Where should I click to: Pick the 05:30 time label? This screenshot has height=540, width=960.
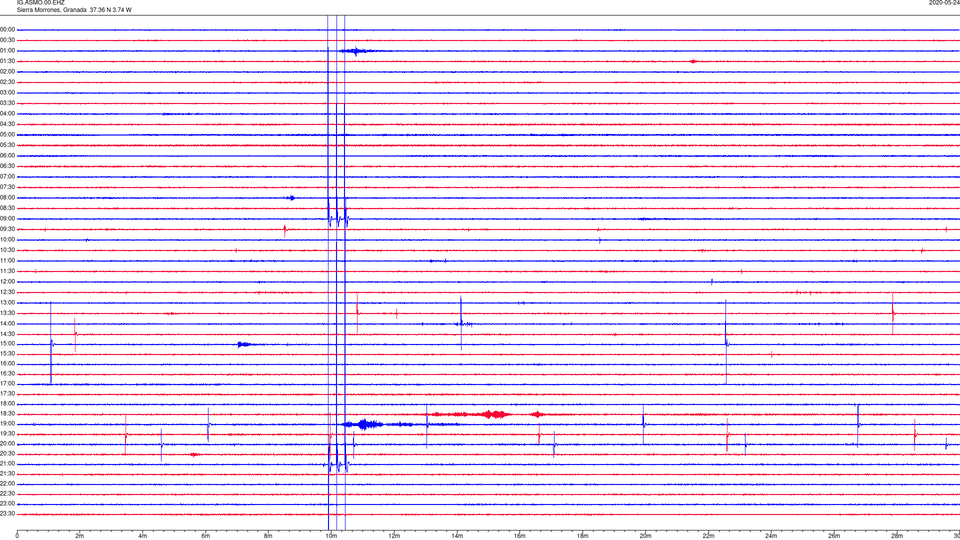pos(7,145)
